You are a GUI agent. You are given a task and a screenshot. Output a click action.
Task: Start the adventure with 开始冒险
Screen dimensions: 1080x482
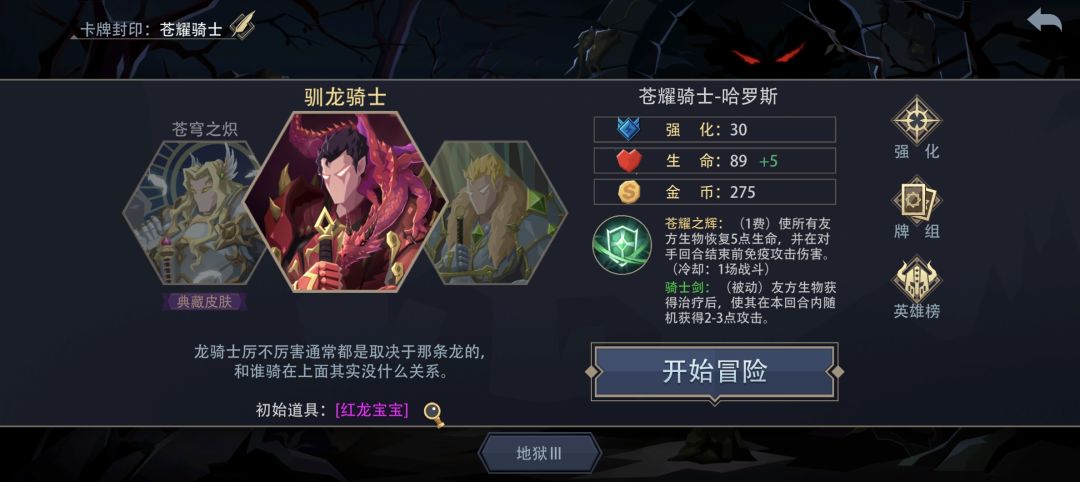tap(714, 372)
